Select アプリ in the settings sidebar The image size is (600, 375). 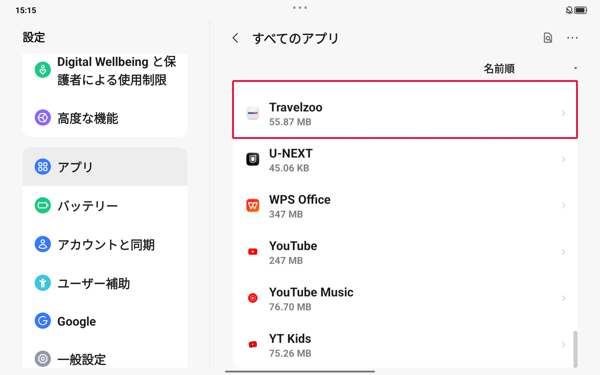(x=105, y=167)
